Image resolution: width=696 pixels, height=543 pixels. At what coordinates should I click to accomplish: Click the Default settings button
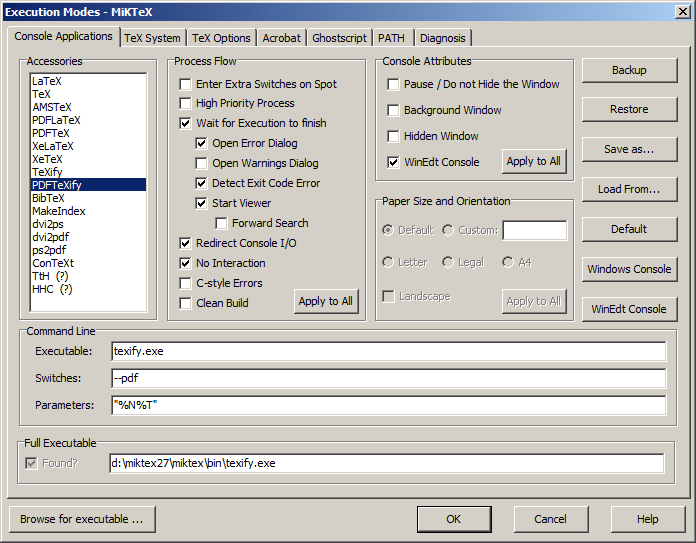coord(629,229)
